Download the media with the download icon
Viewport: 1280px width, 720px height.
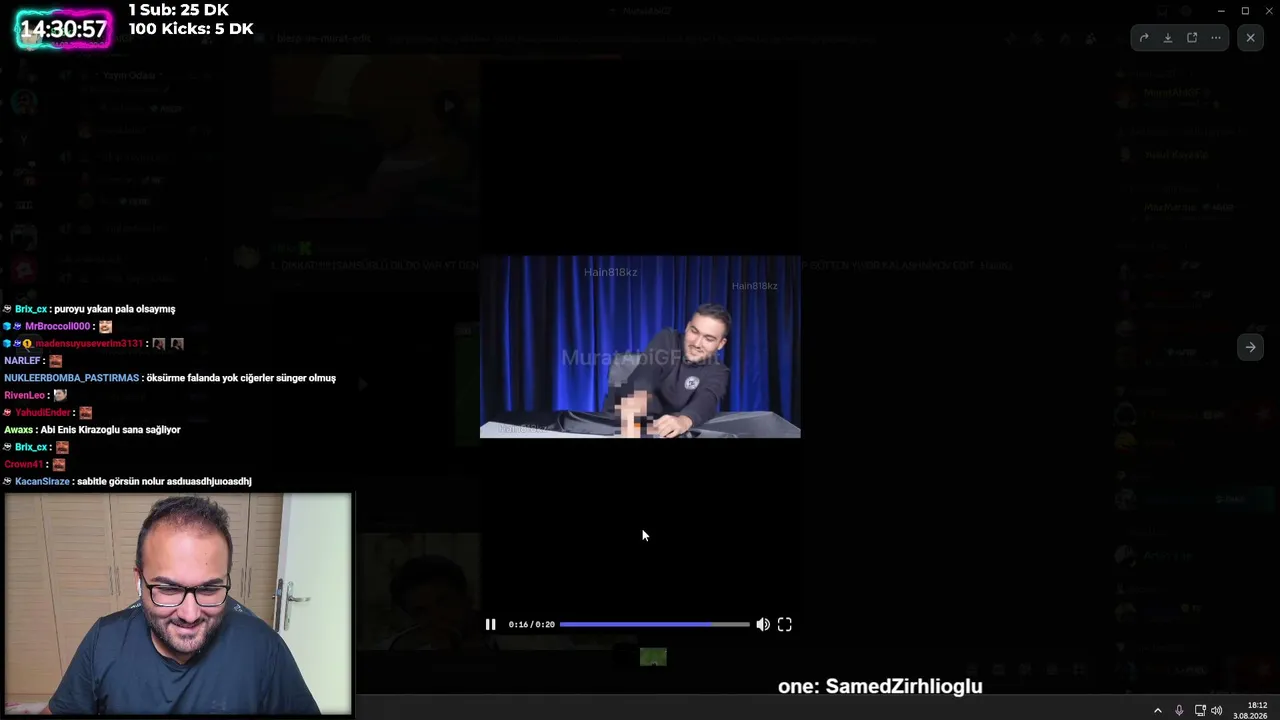pyautogui.click(x=1168, y=38)
